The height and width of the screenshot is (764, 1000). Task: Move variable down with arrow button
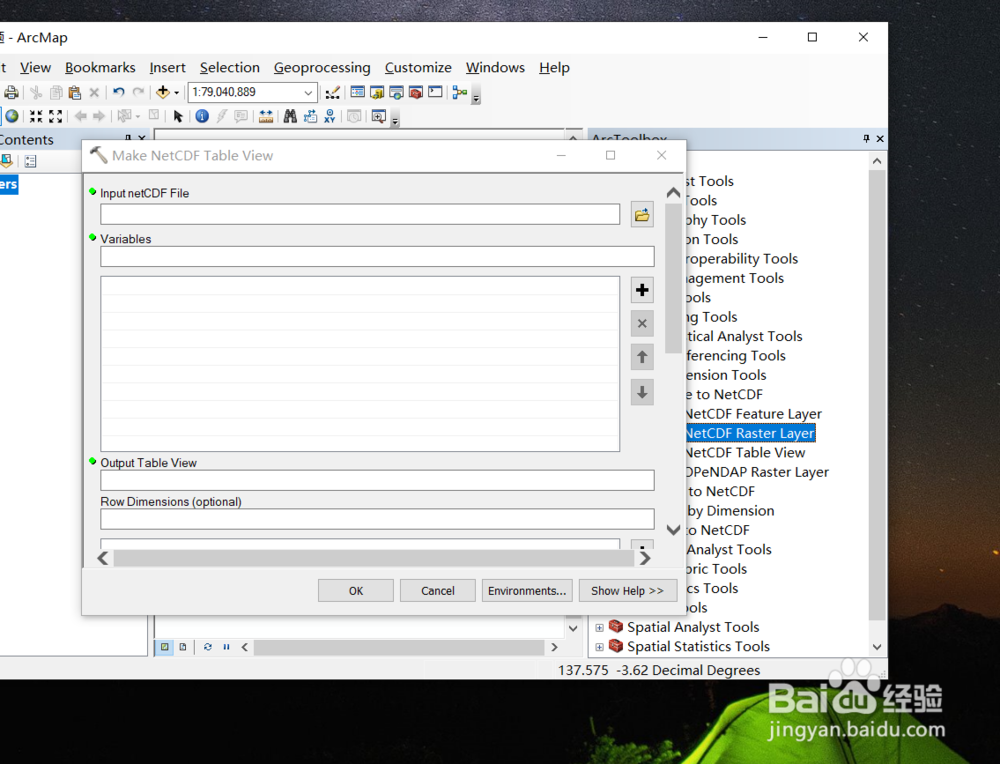(642, 392)
